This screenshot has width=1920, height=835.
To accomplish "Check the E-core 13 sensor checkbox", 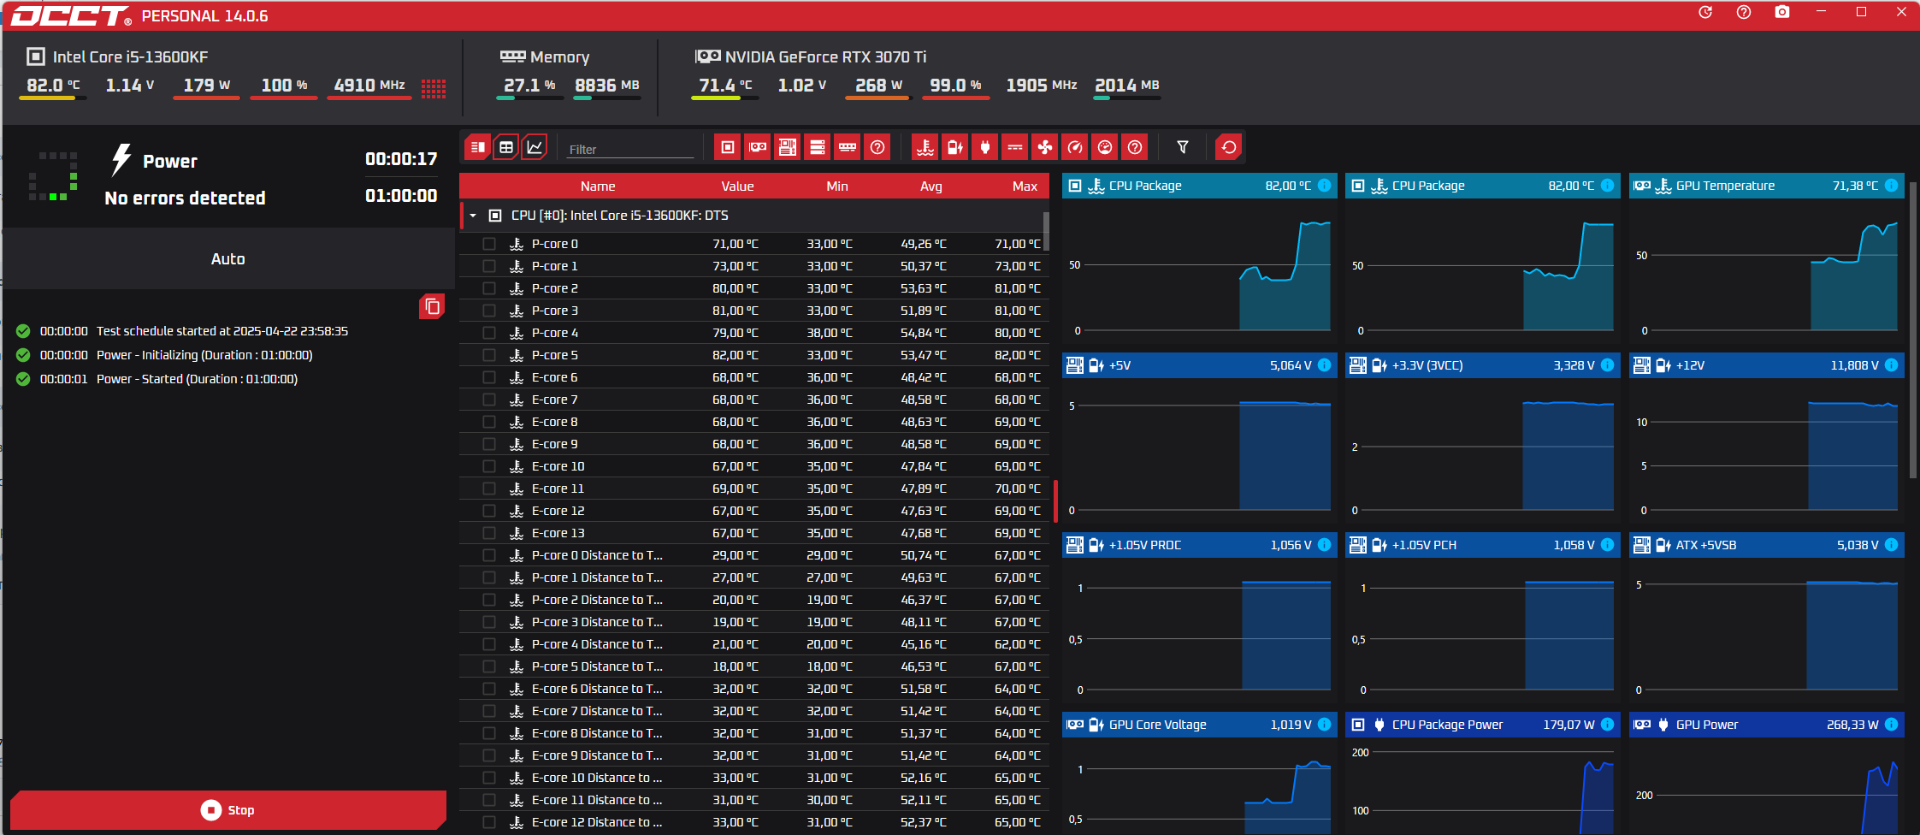I will [489, 533].
